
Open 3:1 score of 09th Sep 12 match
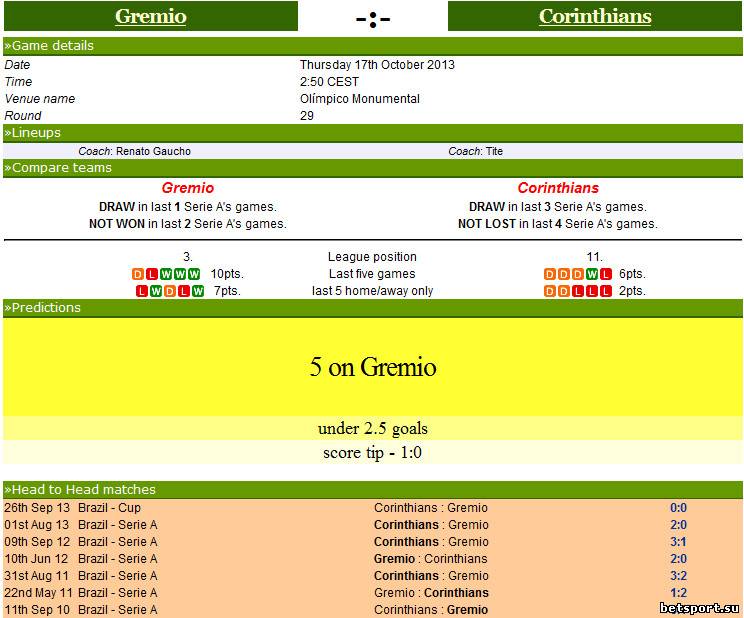pos(679,542)
